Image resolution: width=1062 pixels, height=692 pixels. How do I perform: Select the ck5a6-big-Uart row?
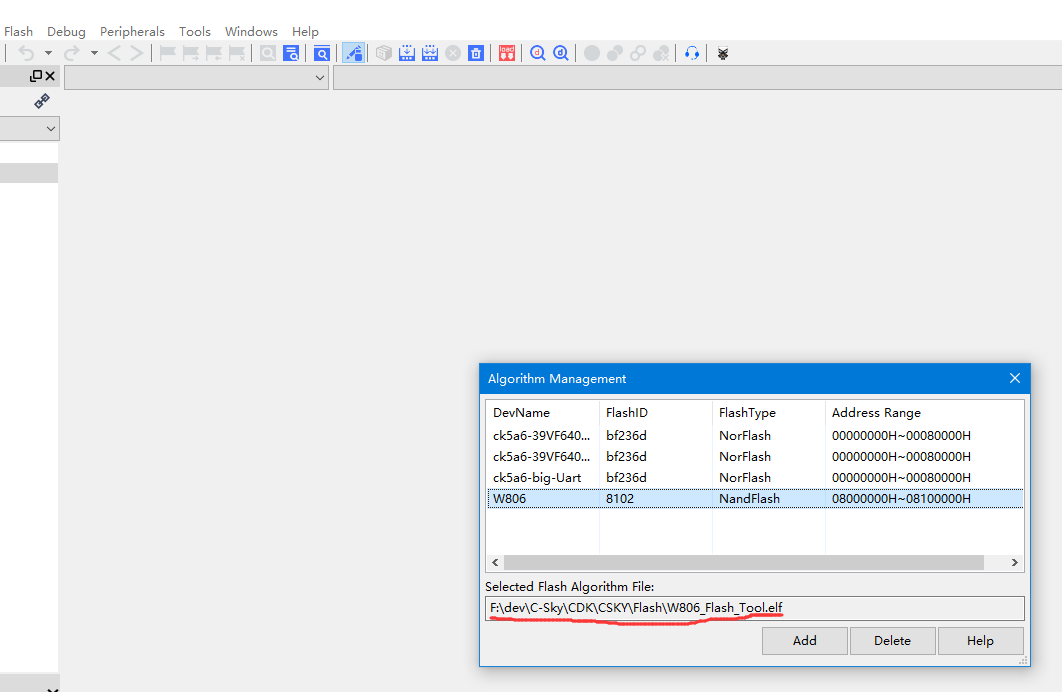(x=537, y=477)
